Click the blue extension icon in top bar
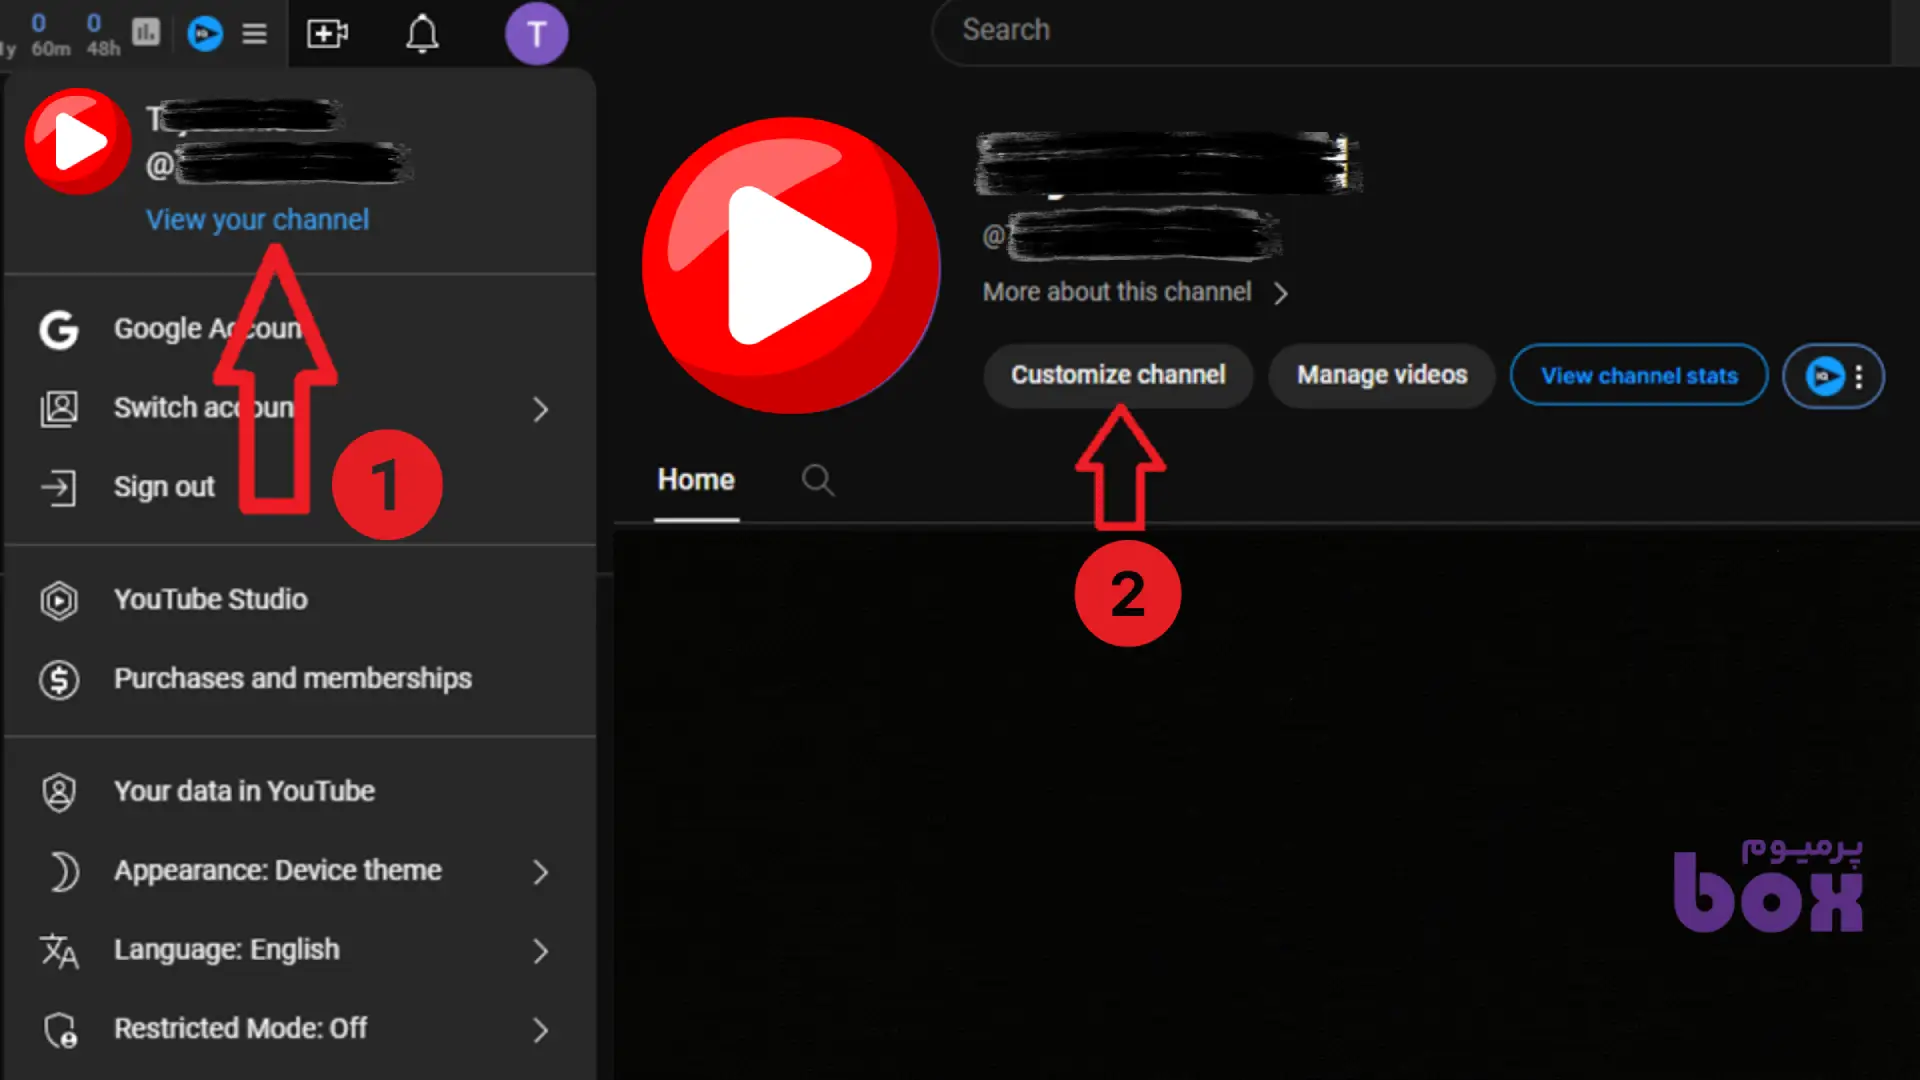 point(205,34)
